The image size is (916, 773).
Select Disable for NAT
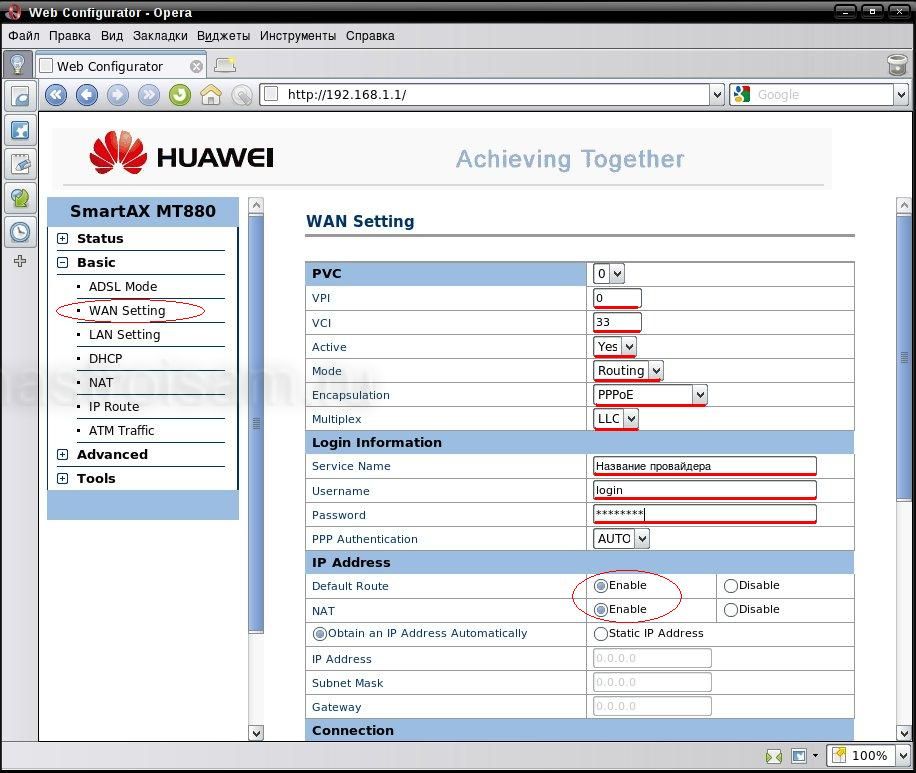coord(731,610)
